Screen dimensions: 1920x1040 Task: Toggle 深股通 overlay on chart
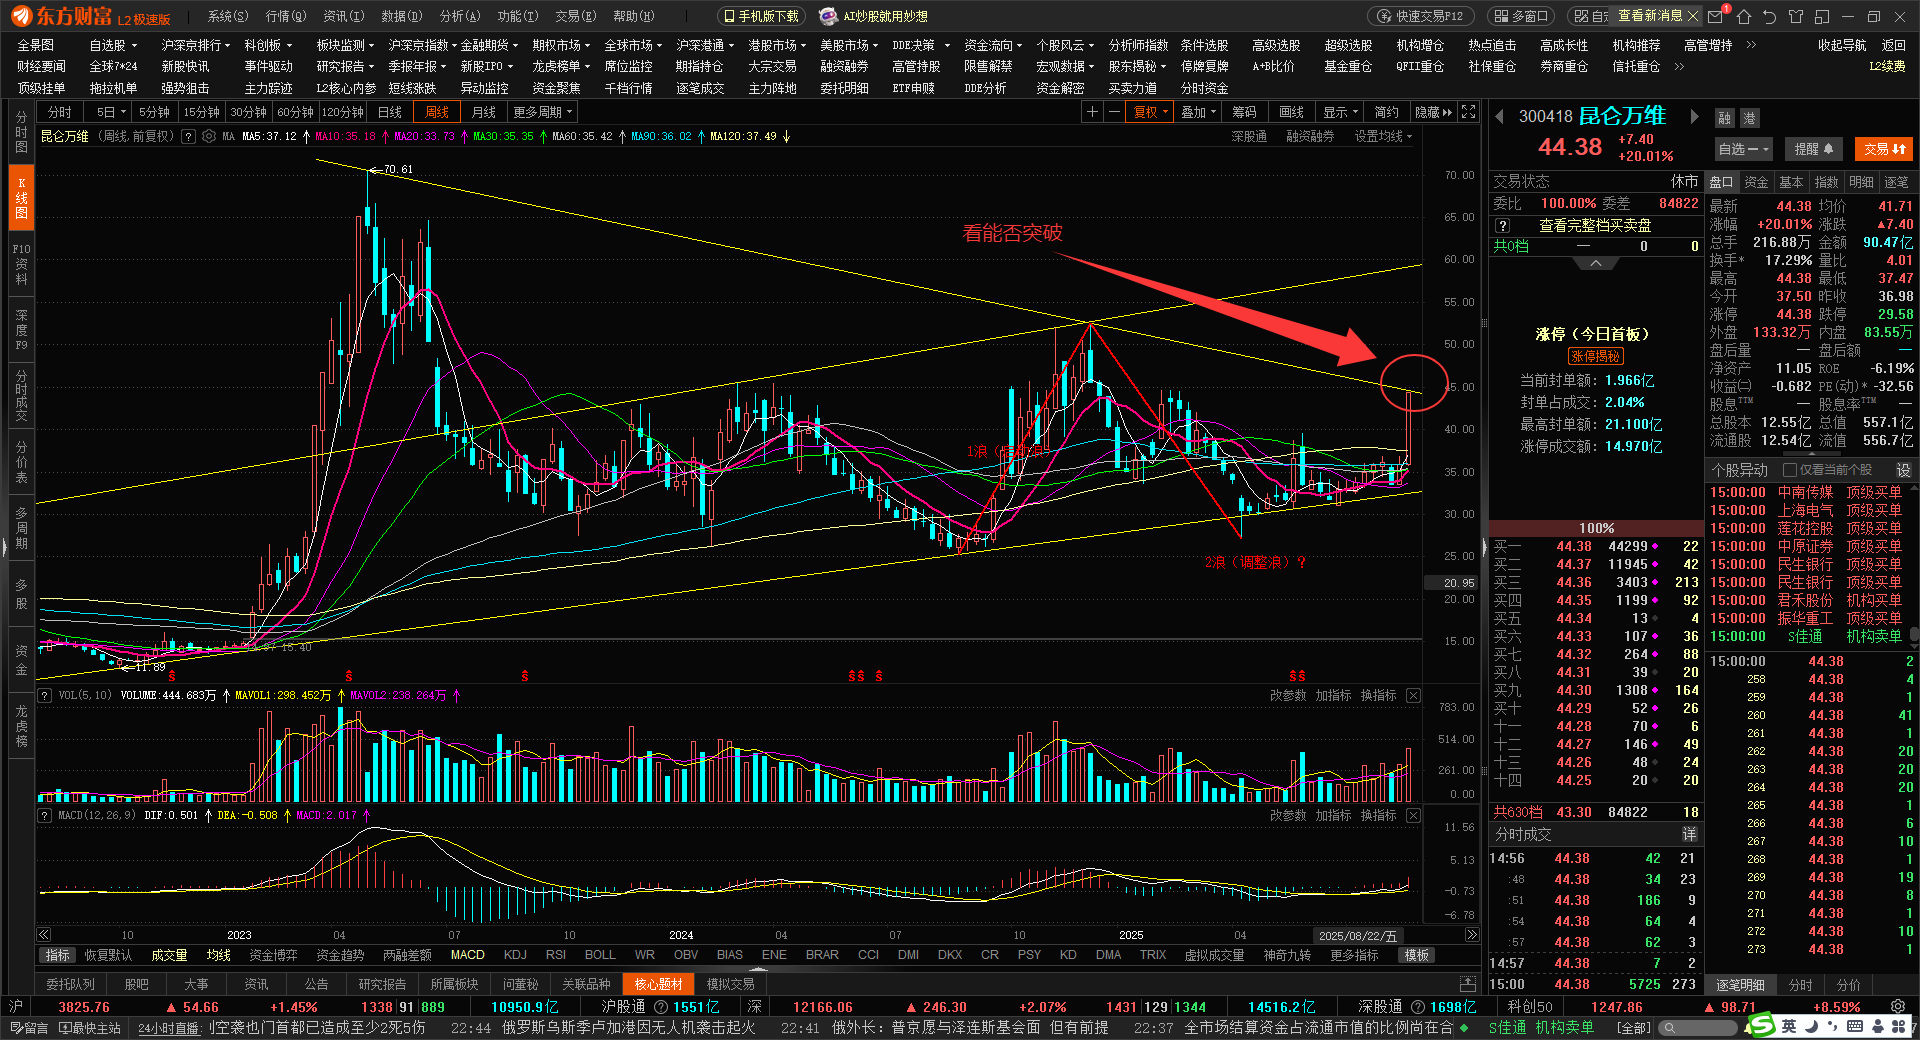1249,137
